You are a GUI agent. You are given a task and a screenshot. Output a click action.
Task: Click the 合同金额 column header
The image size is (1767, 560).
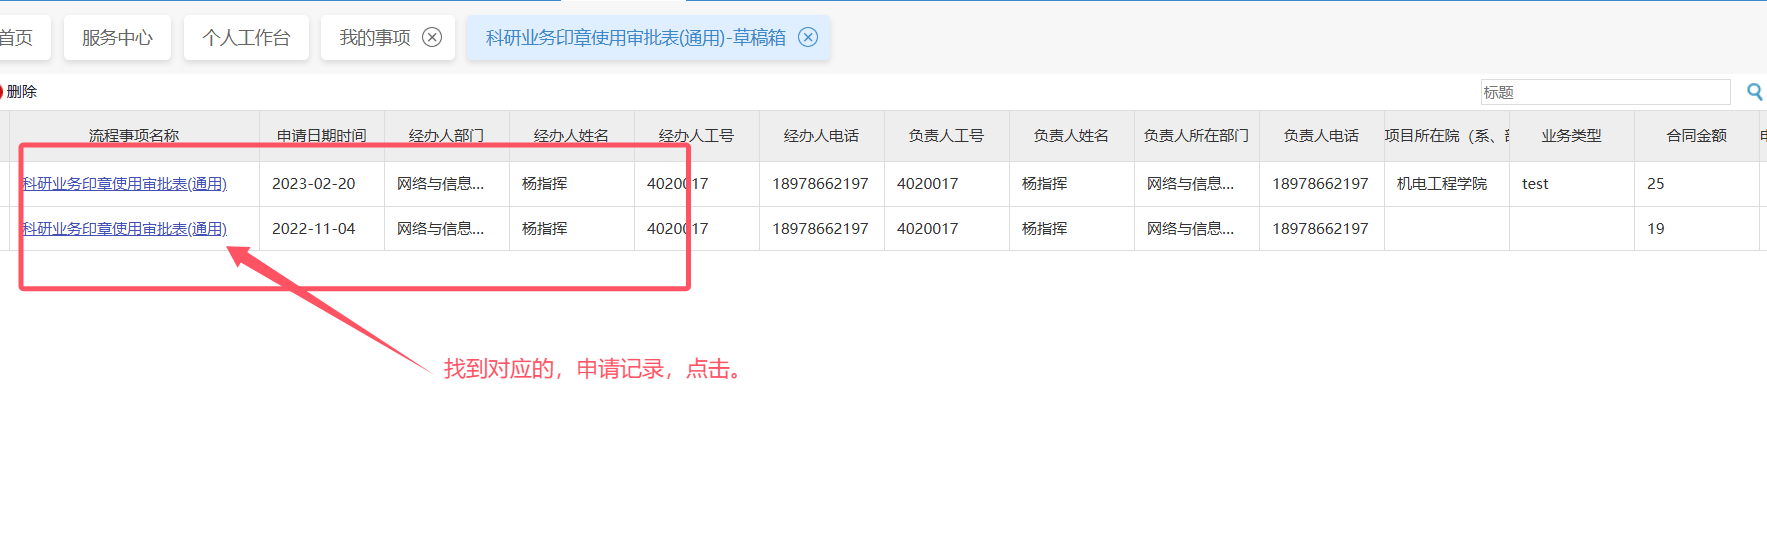[1696, 136]
